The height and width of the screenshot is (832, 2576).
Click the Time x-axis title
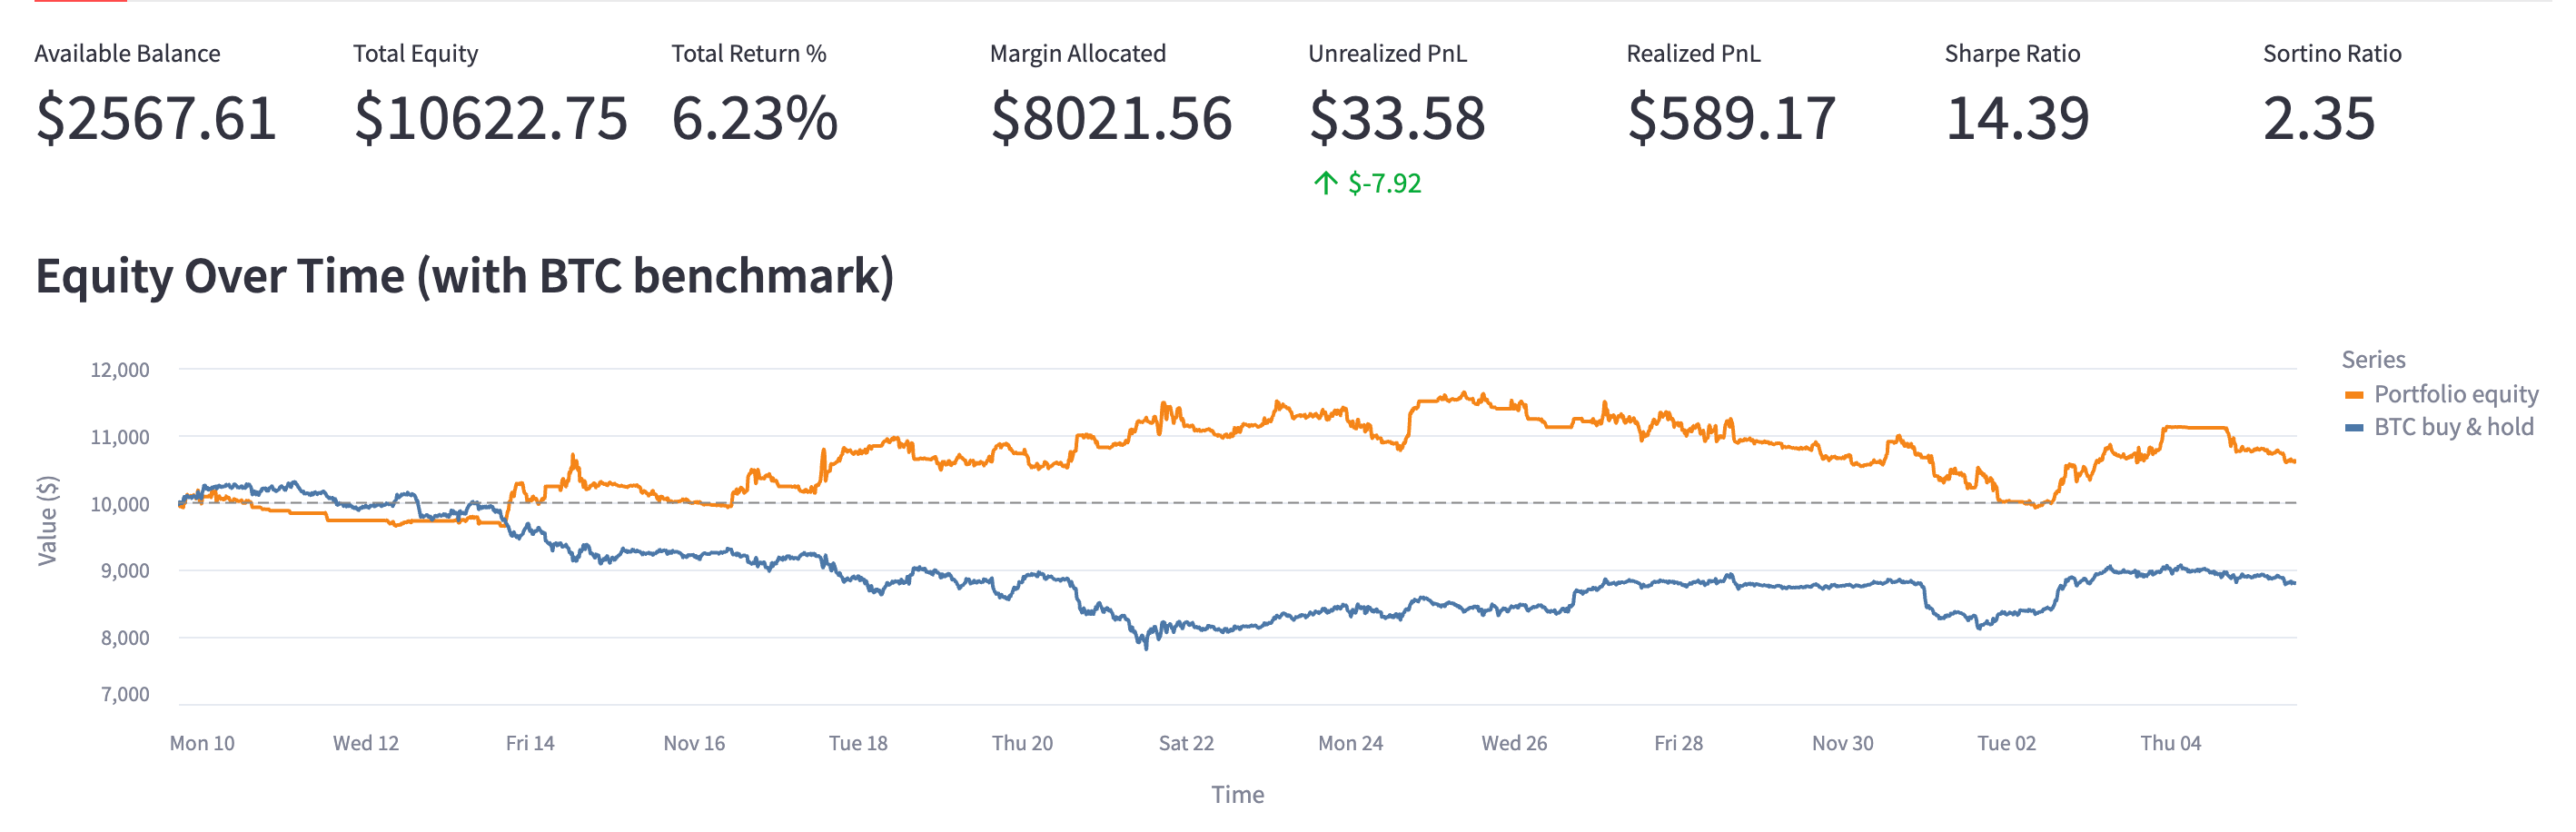tap(1238, 794)
